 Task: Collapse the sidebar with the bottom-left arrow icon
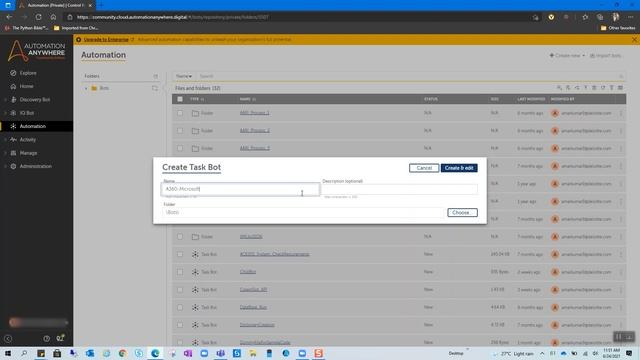click(8, 338)
